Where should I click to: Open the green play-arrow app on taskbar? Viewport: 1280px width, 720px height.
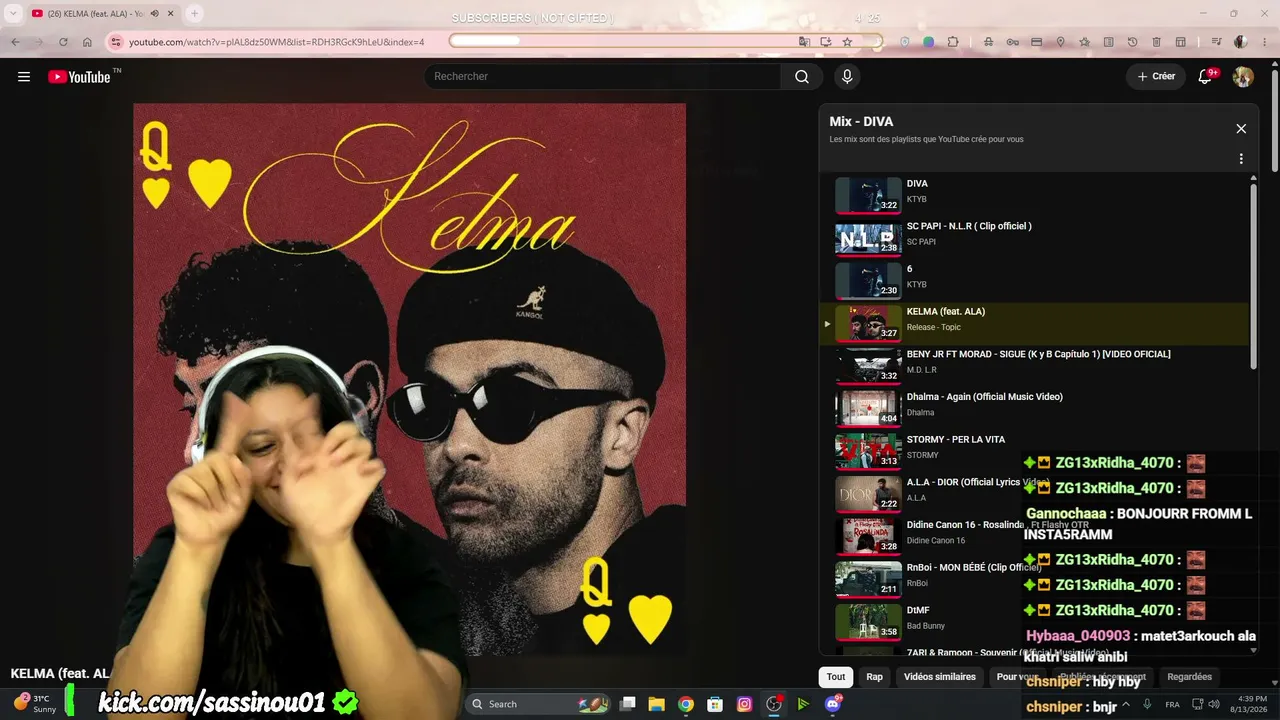(803, 704)
